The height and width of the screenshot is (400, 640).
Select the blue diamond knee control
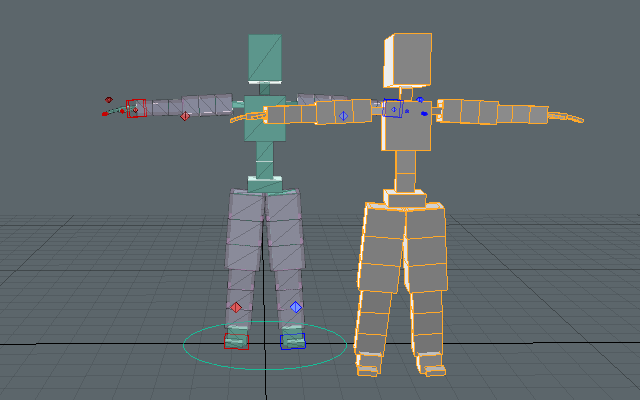point(295,306)
